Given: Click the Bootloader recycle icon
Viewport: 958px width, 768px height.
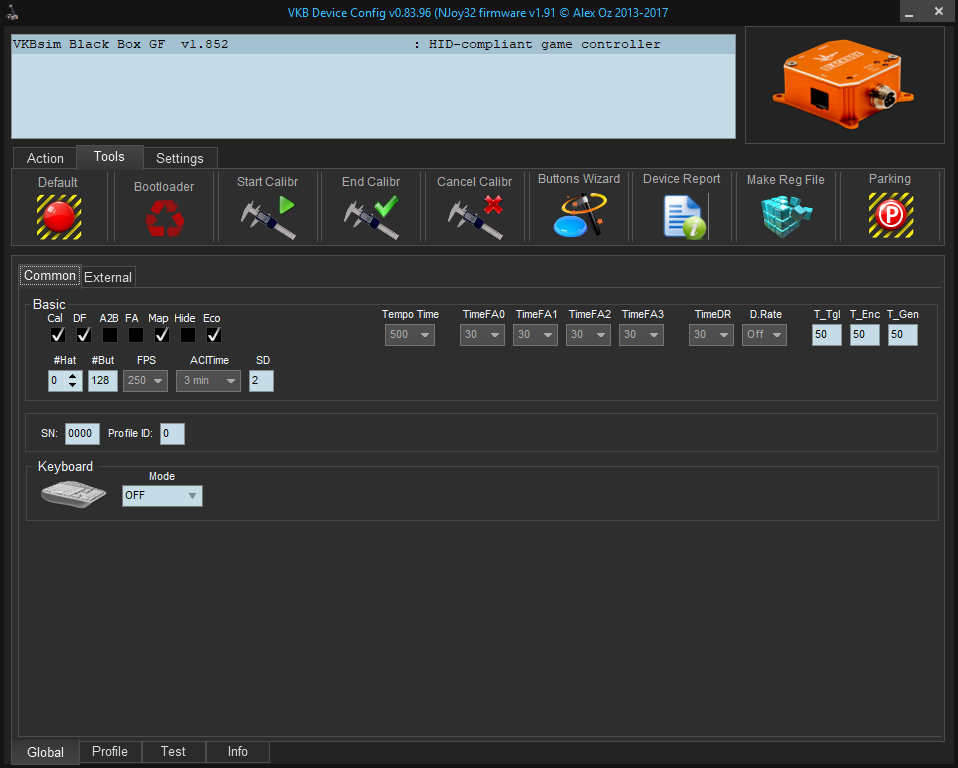Looking at the screenshot, I should coord(164,217).
